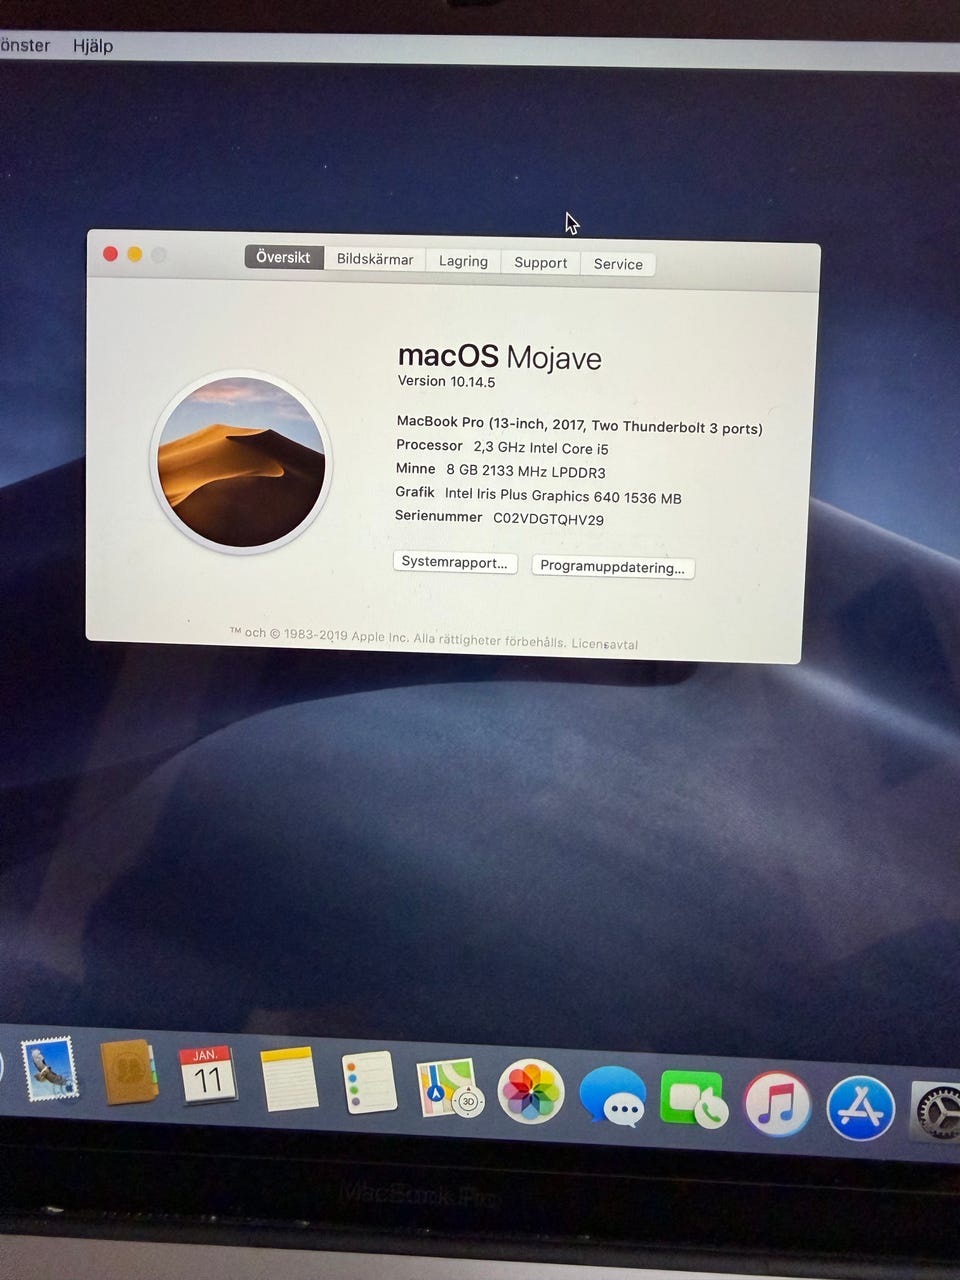
Task: Click the serial number C02VDGTQHV29
Action: click(548, 519)
